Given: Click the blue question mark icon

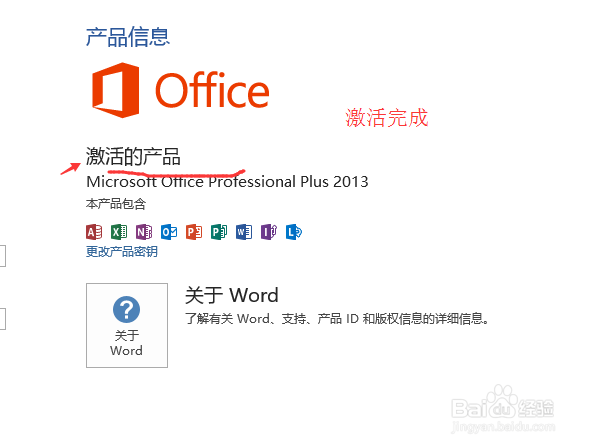Looking at the screenshot, I should pyautogui.click(x=127, y=309).
